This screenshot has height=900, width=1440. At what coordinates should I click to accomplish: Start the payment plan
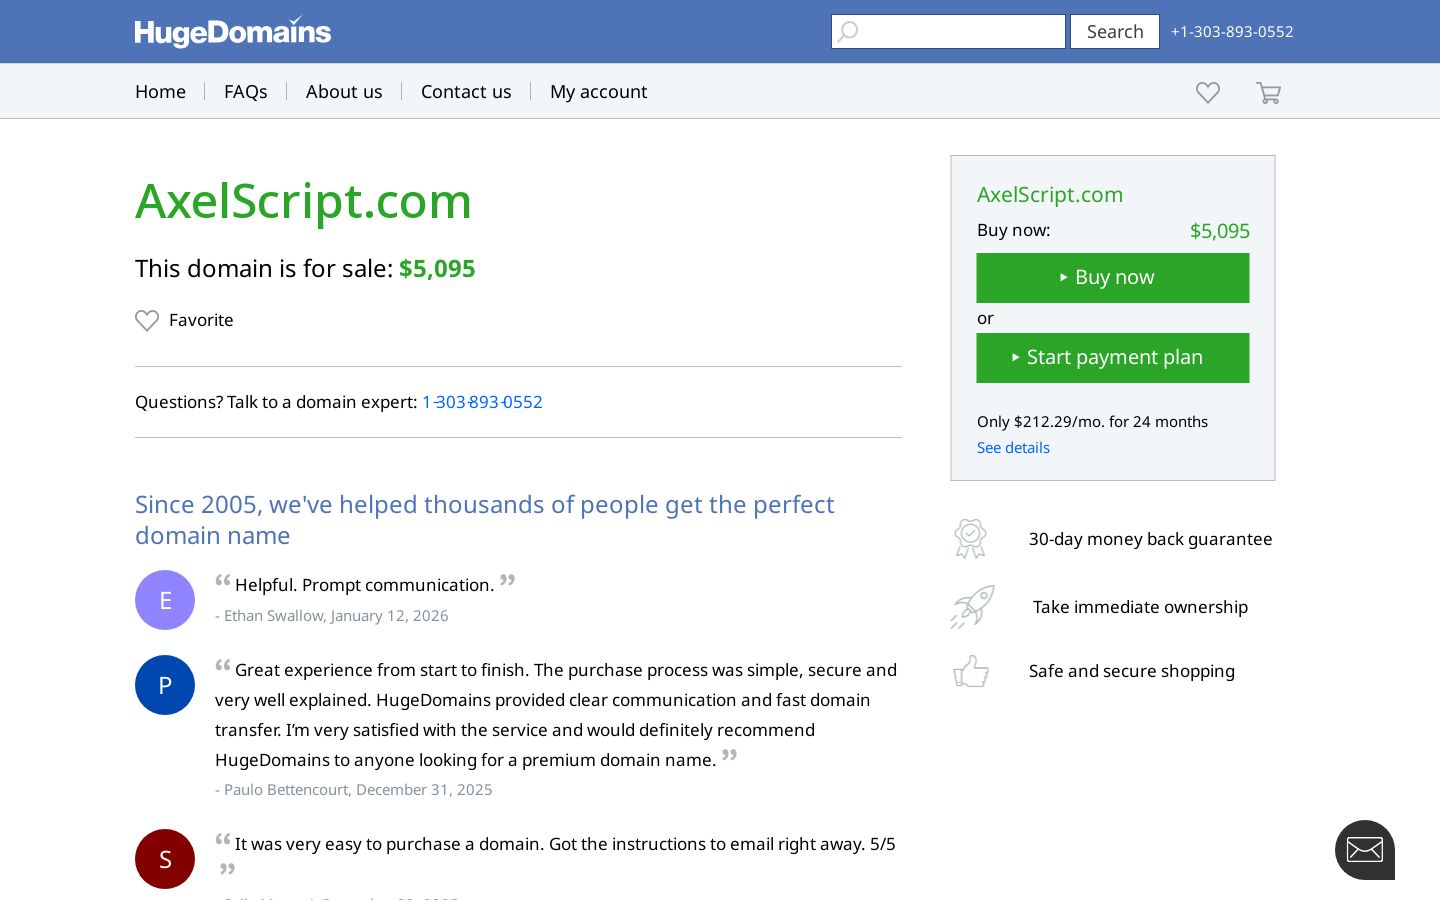pyautogui.click(x=1113, y=358)
